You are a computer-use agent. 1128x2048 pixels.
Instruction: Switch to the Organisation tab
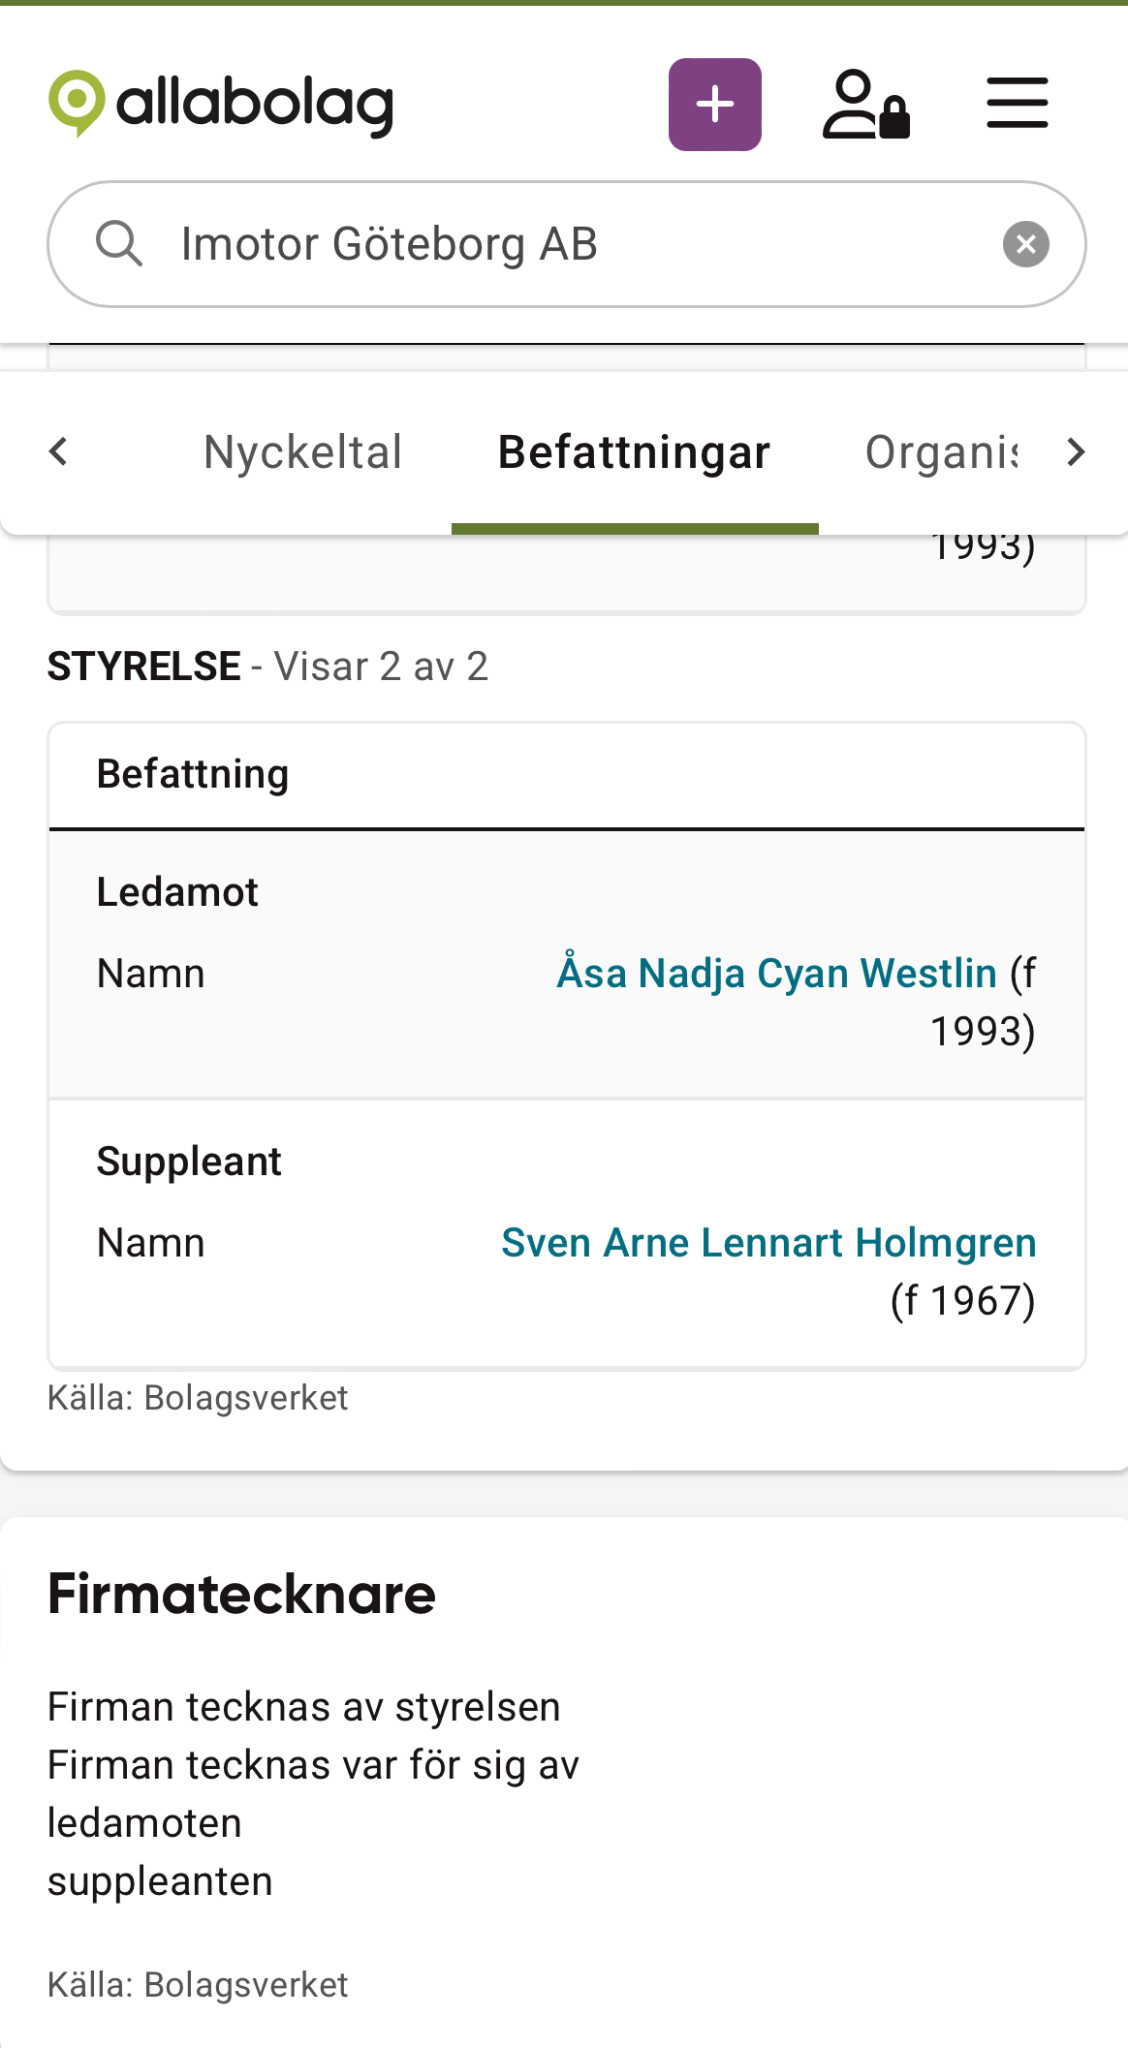point(942,452)
